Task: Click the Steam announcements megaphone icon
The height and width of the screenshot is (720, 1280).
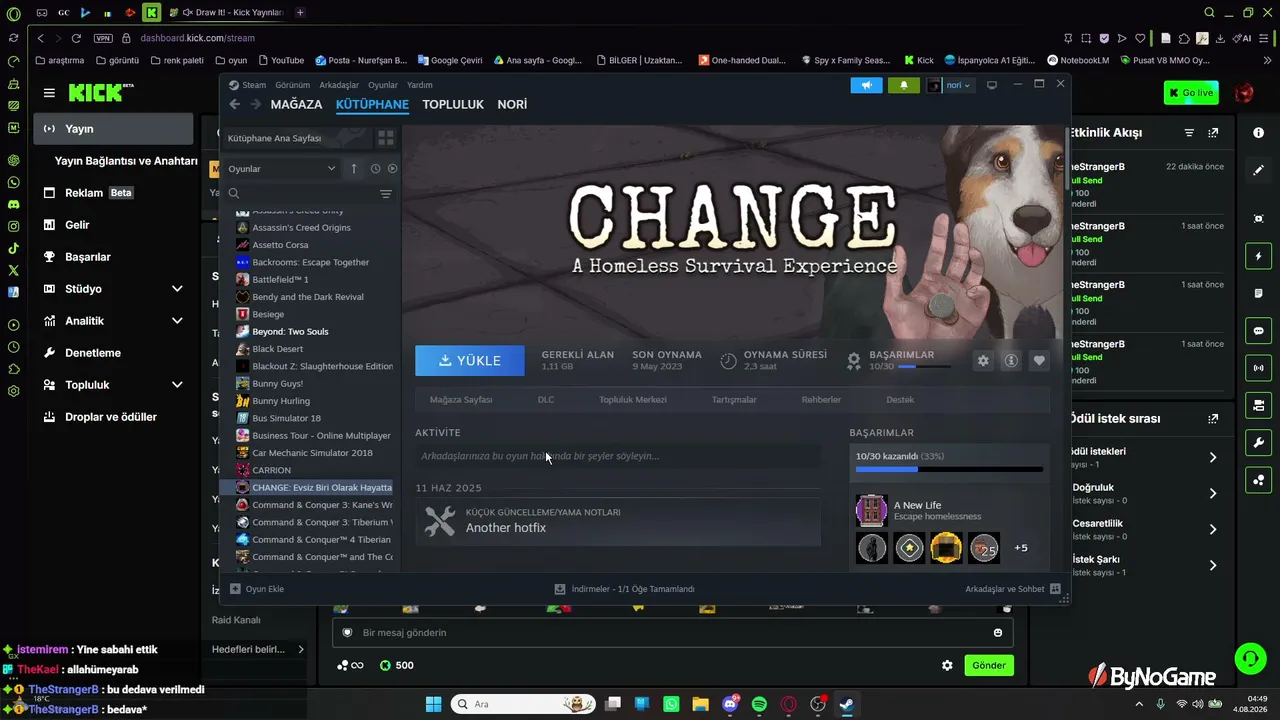Action: tap(867, 85)
